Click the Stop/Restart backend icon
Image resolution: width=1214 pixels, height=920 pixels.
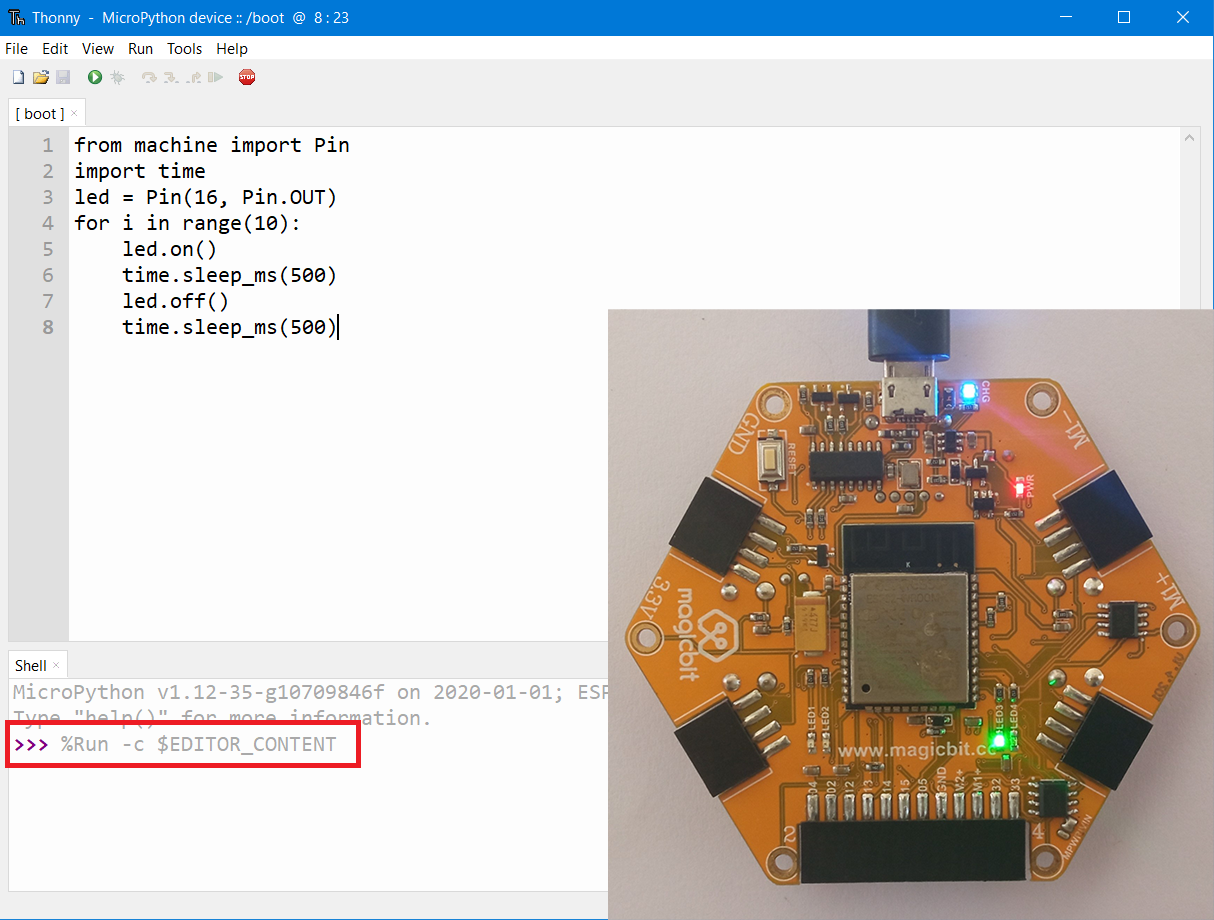pyautogui.click(x=247, y=77)
